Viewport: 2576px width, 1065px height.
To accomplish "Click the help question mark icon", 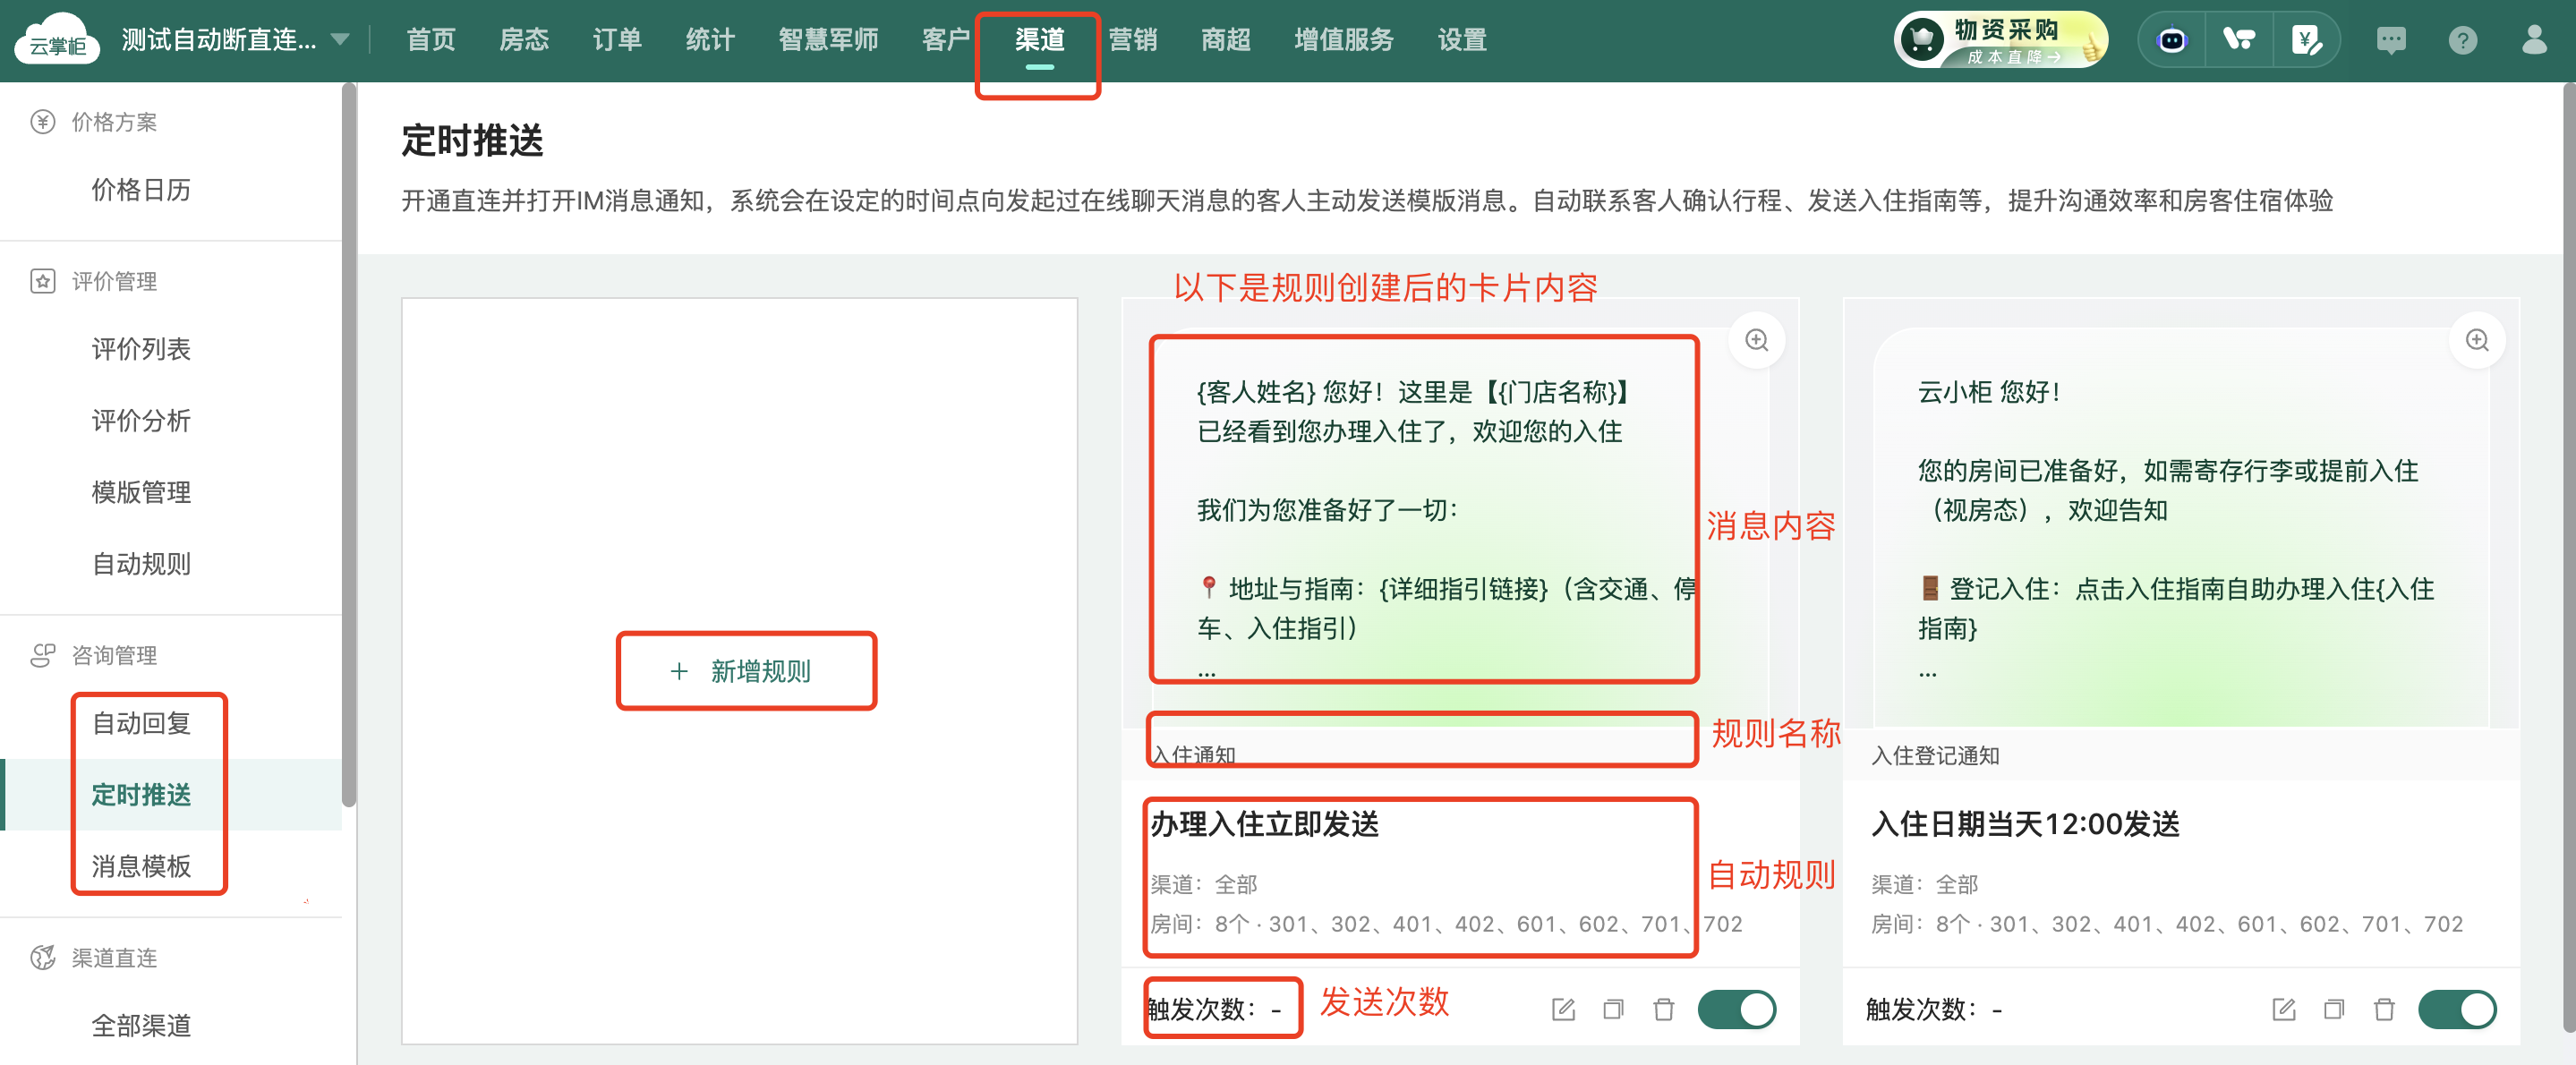I will click(2462, 40).
